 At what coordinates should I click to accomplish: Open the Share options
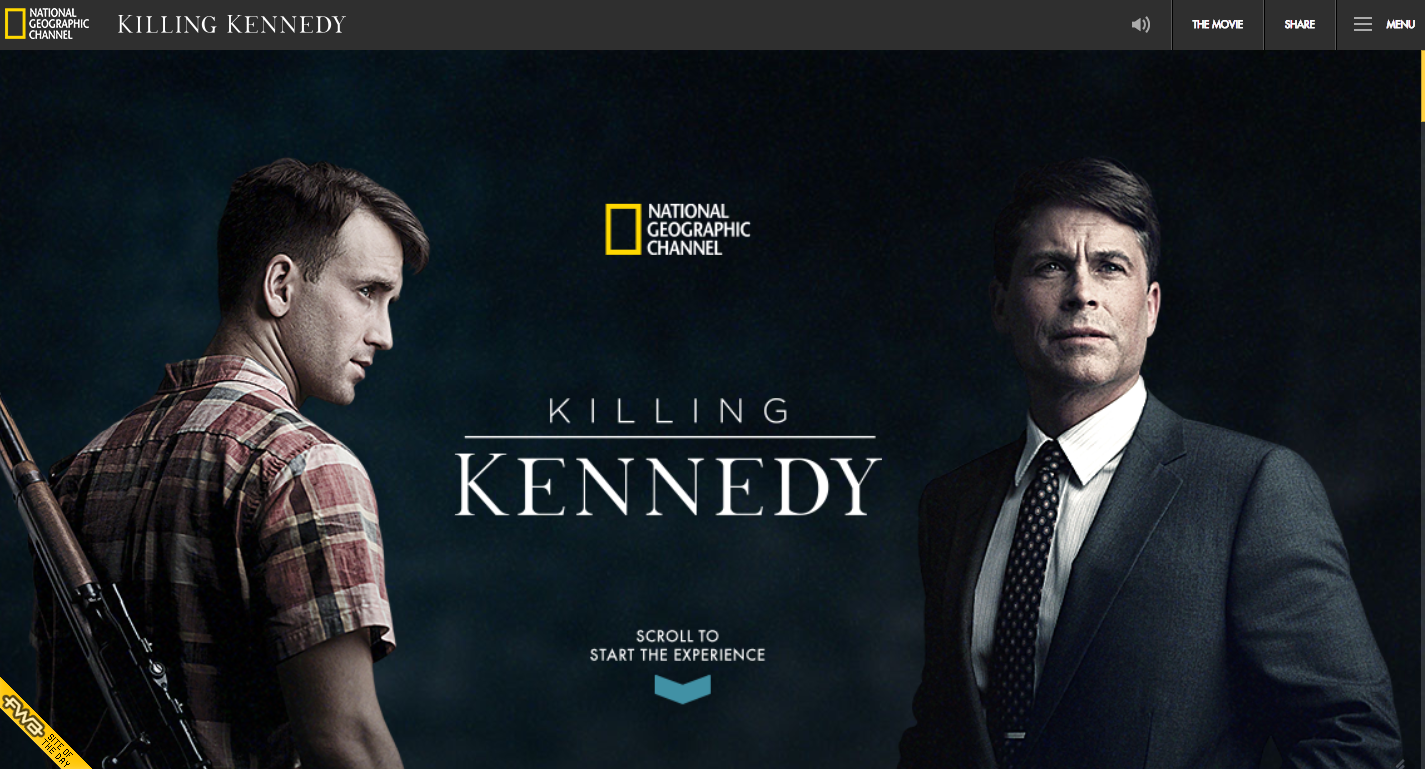[x=1299, y=25]
